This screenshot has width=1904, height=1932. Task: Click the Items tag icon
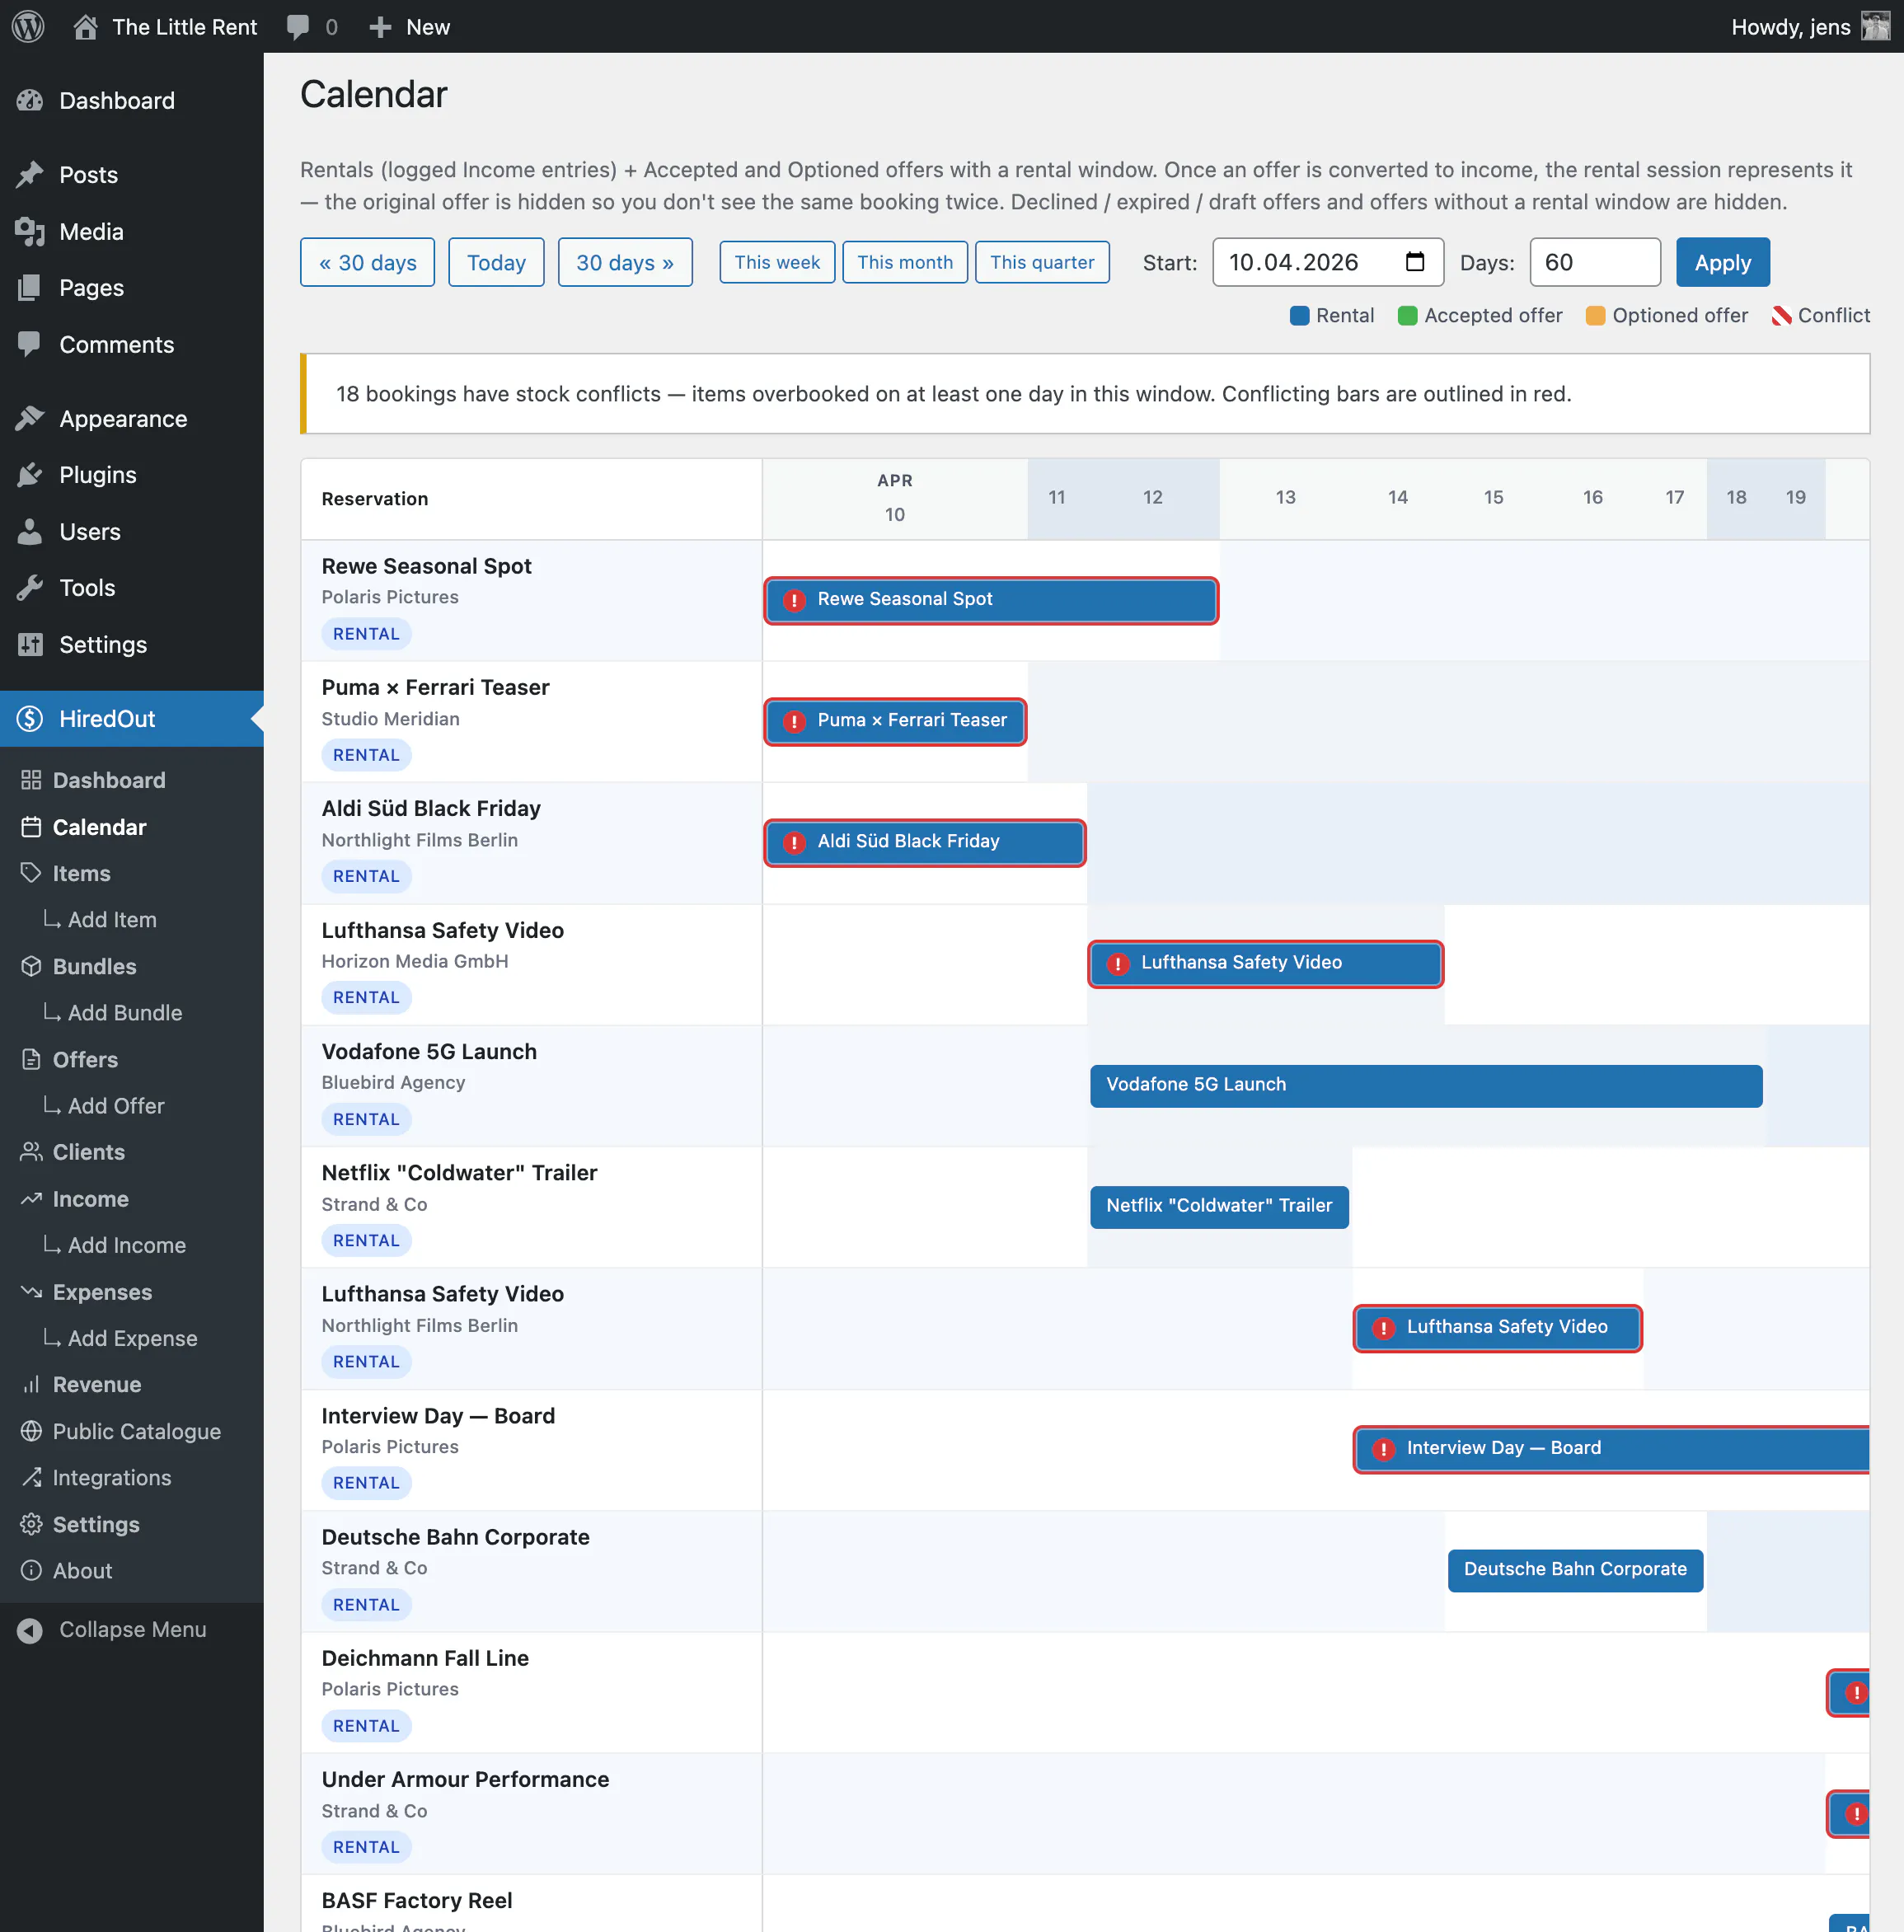tap(31, 873)
